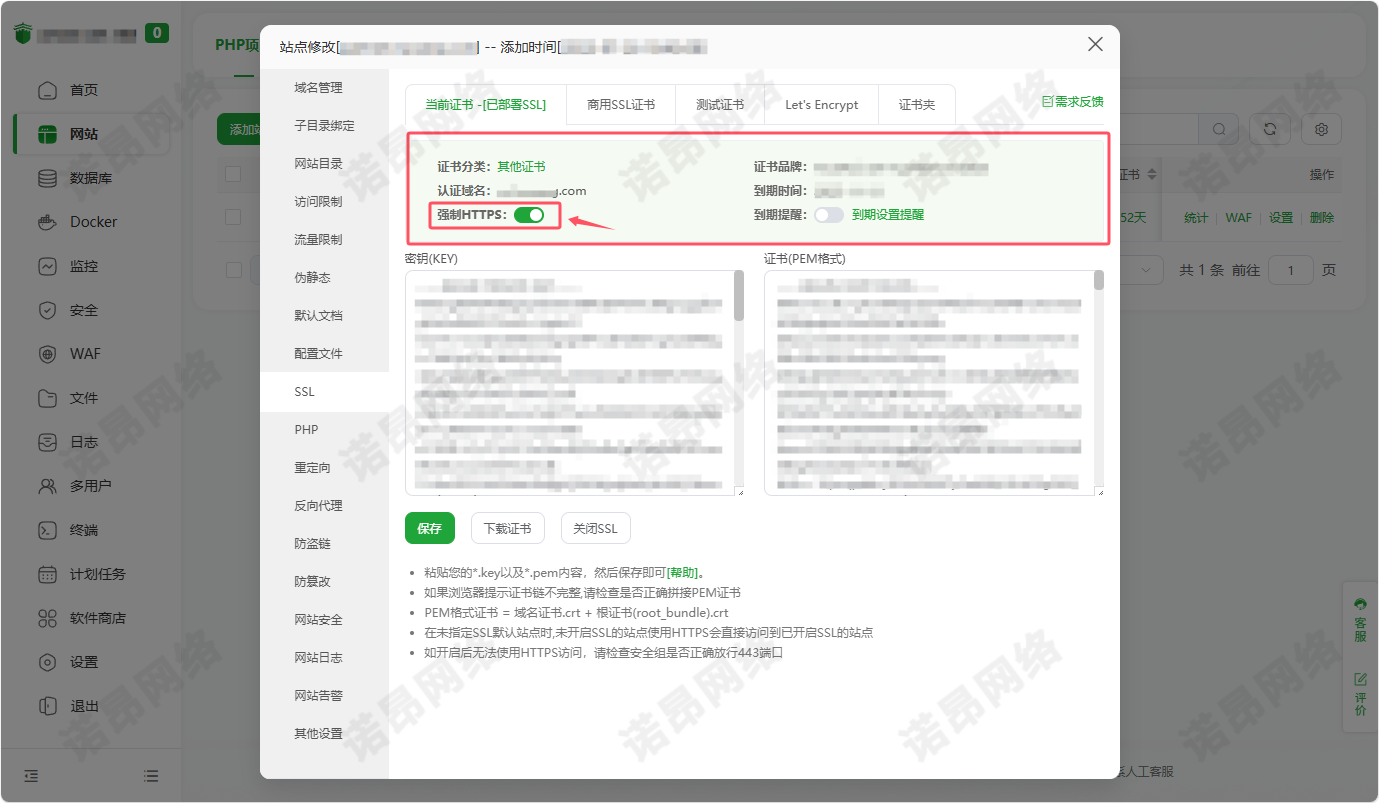This screenshot has width=1379, height=803.
Task: Tick the table header select-all checkbox
Action: click(233, 174)
